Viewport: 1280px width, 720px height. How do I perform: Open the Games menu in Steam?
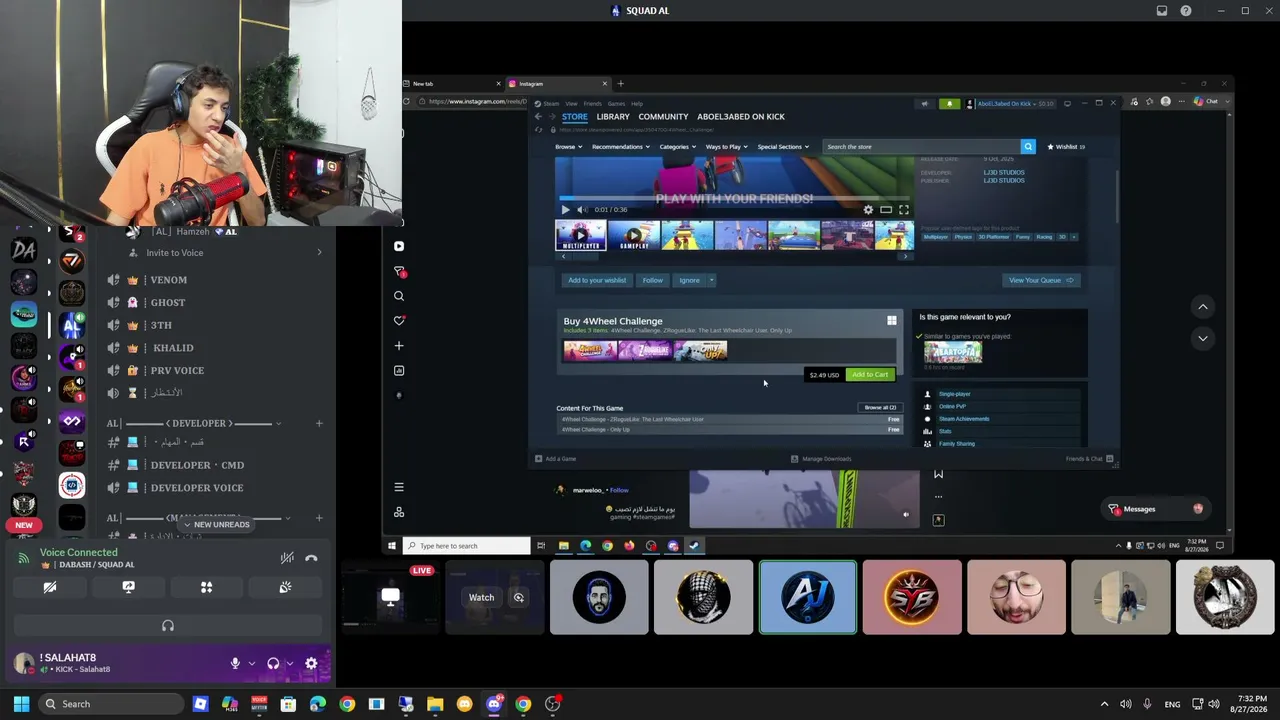click(616, 103)
